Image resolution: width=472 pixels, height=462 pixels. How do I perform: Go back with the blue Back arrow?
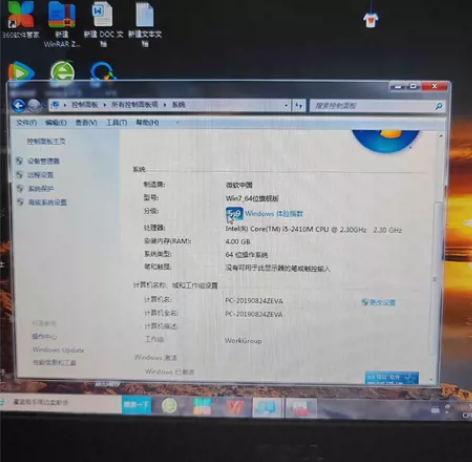pos(19,106)
